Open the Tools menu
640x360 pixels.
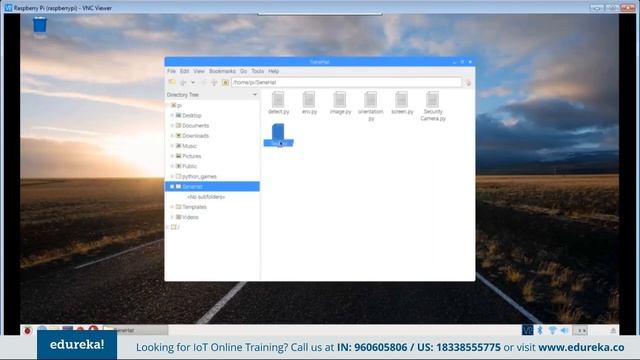coord(258,71)
